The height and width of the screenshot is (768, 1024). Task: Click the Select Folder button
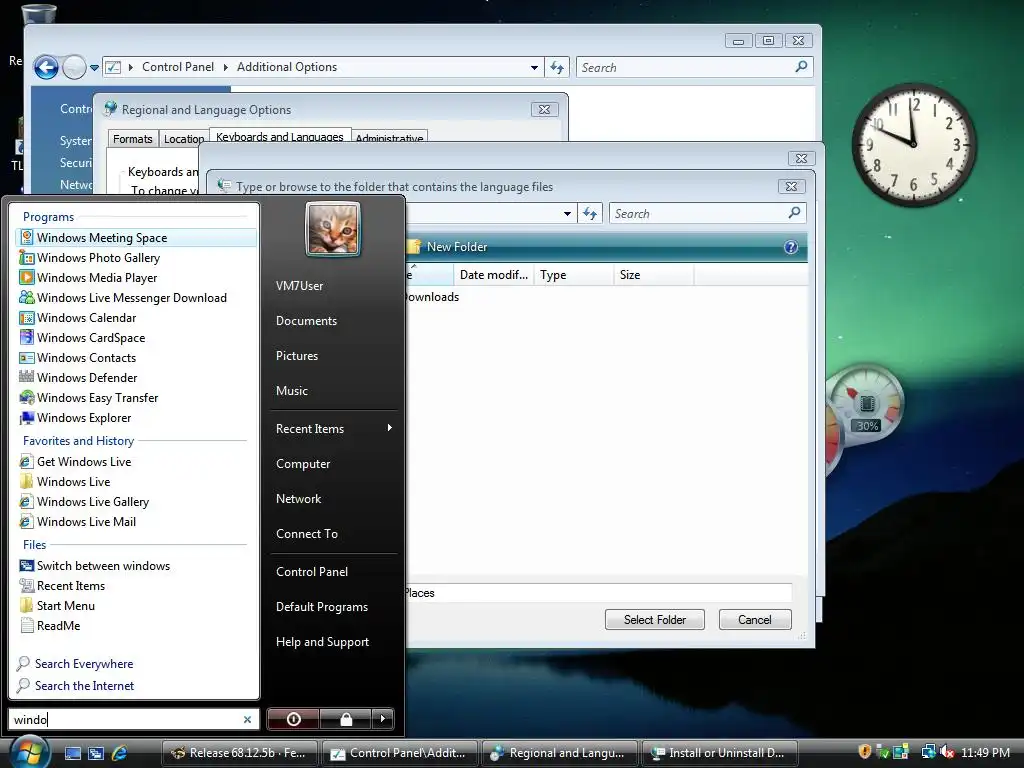tap(654, 620)
